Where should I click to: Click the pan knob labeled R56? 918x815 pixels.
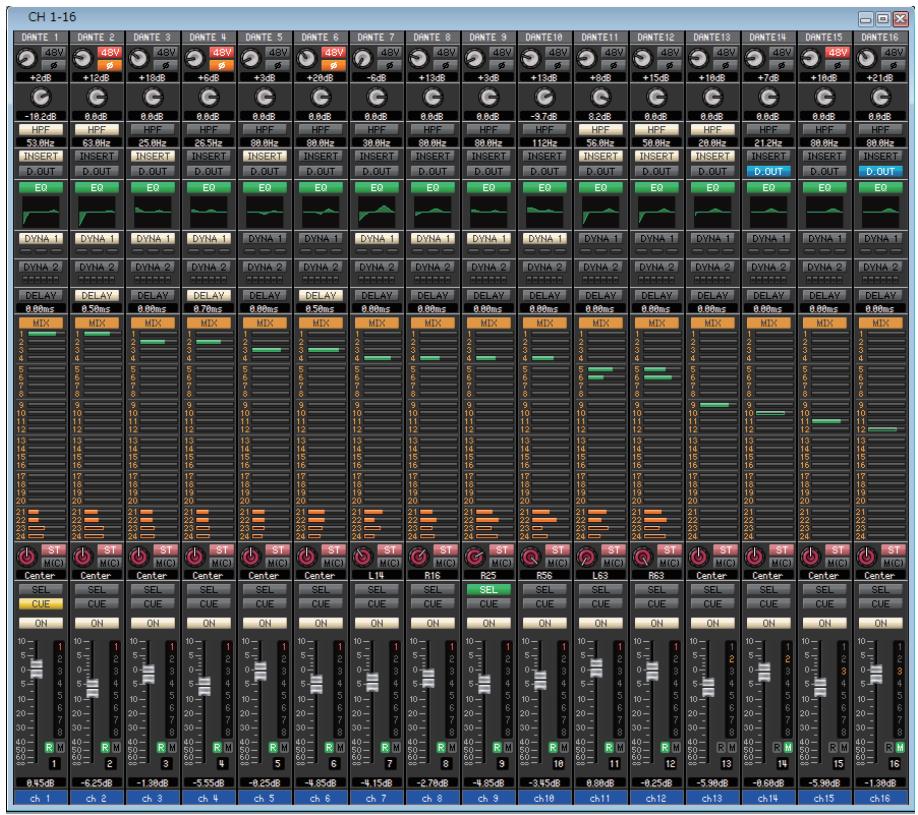click(x=531, y=557)
